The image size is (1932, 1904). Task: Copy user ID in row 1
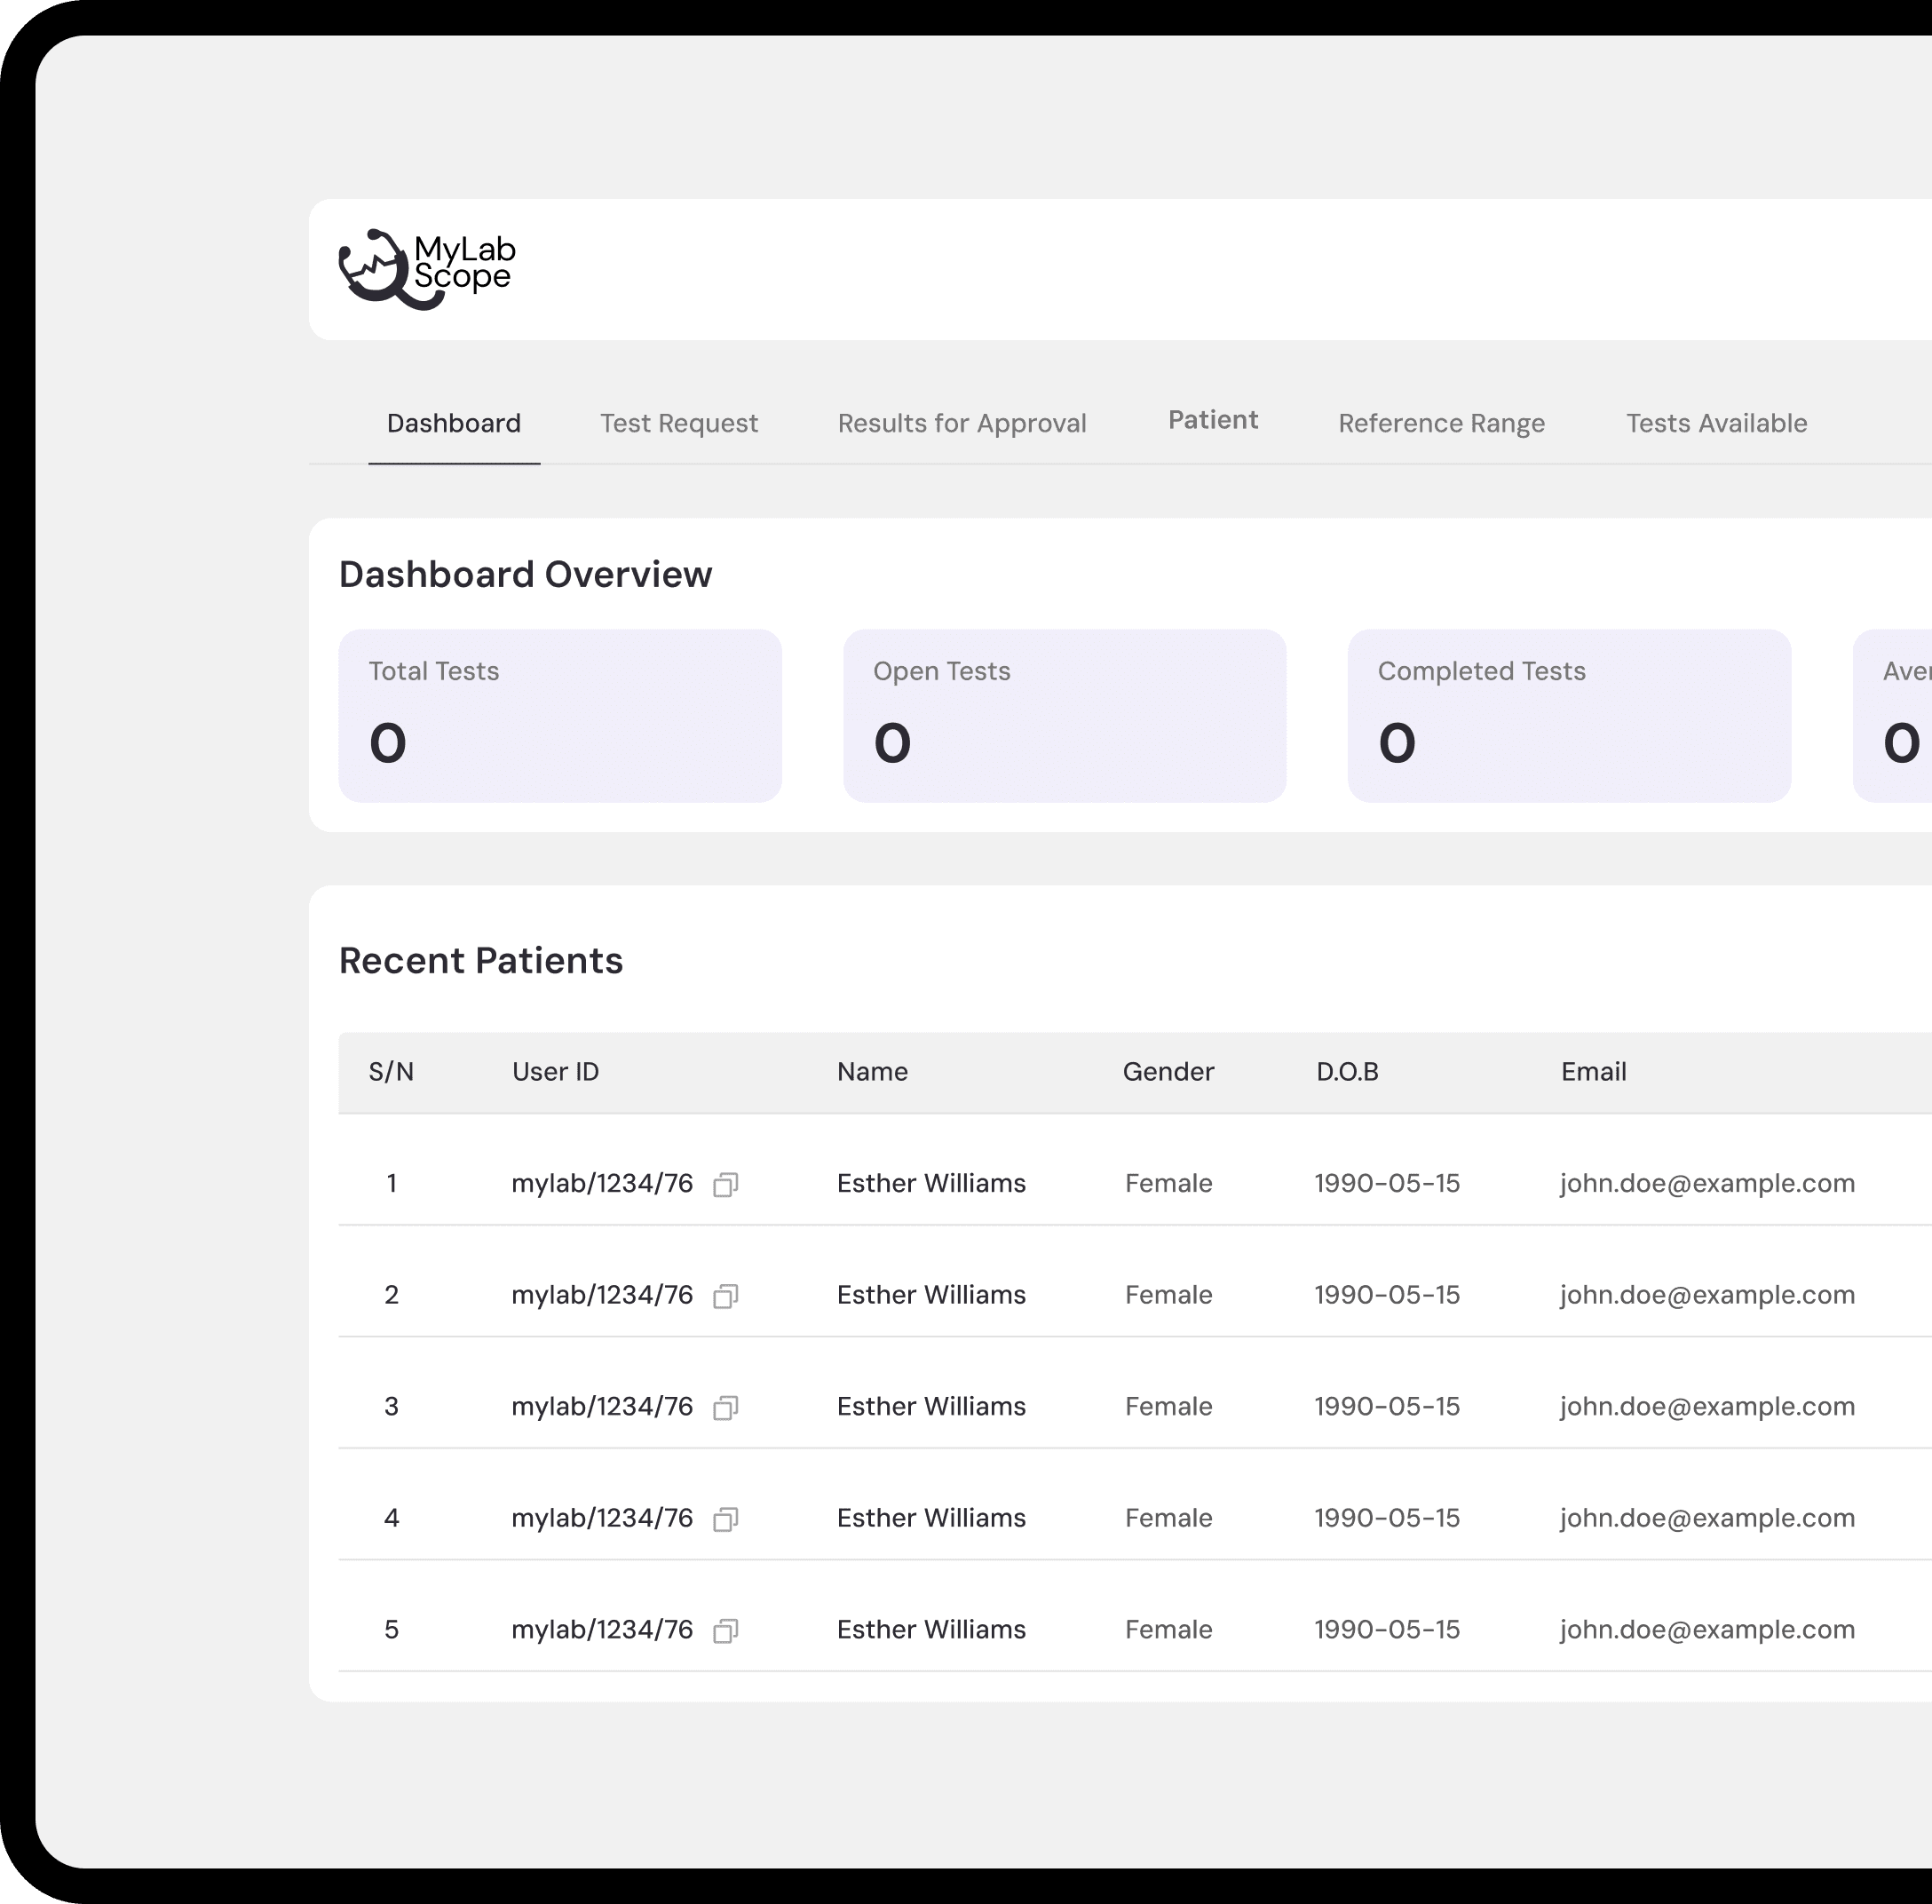[x=725, y=1184]
